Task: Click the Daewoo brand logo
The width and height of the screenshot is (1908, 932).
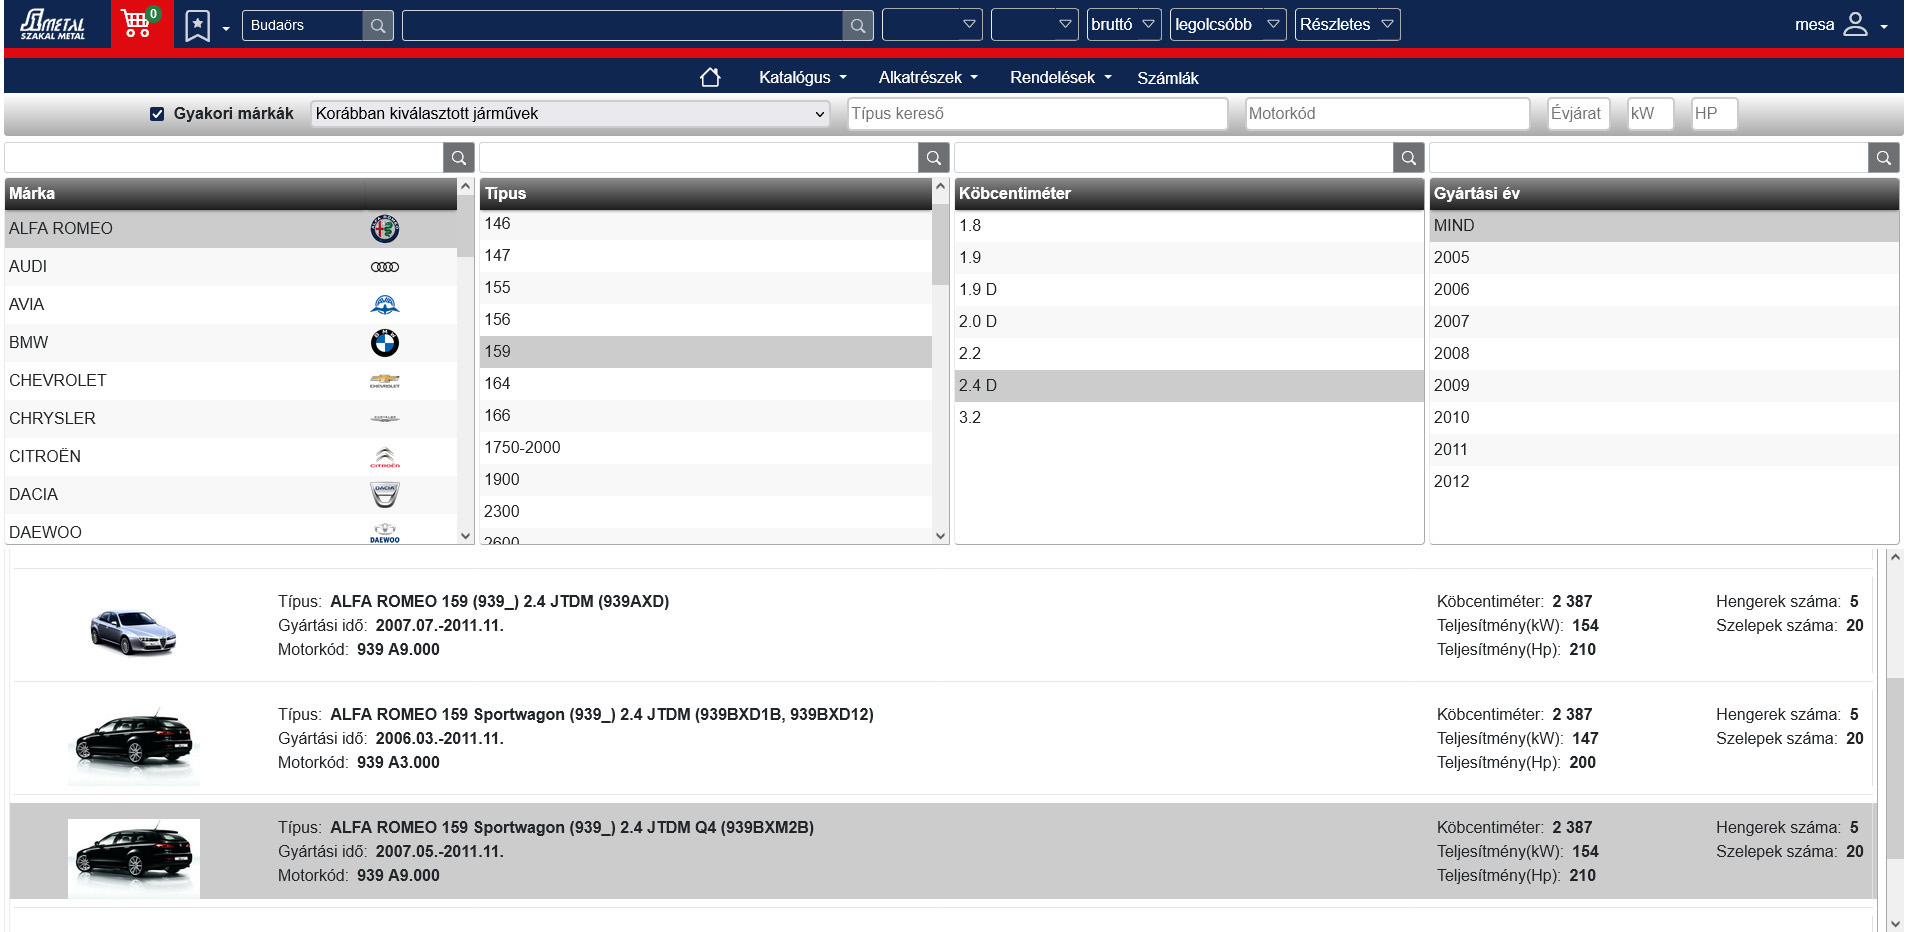Action: [385, 533]
